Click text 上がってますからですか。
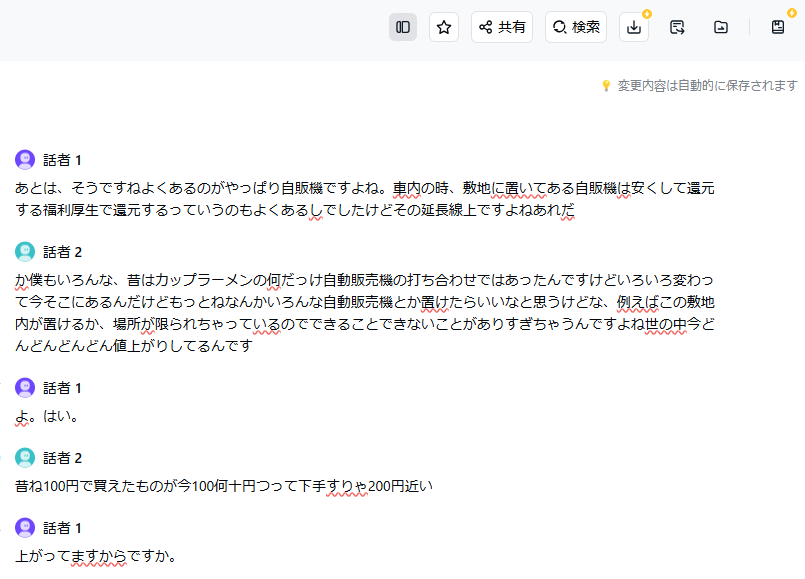 tap(96, 556)
